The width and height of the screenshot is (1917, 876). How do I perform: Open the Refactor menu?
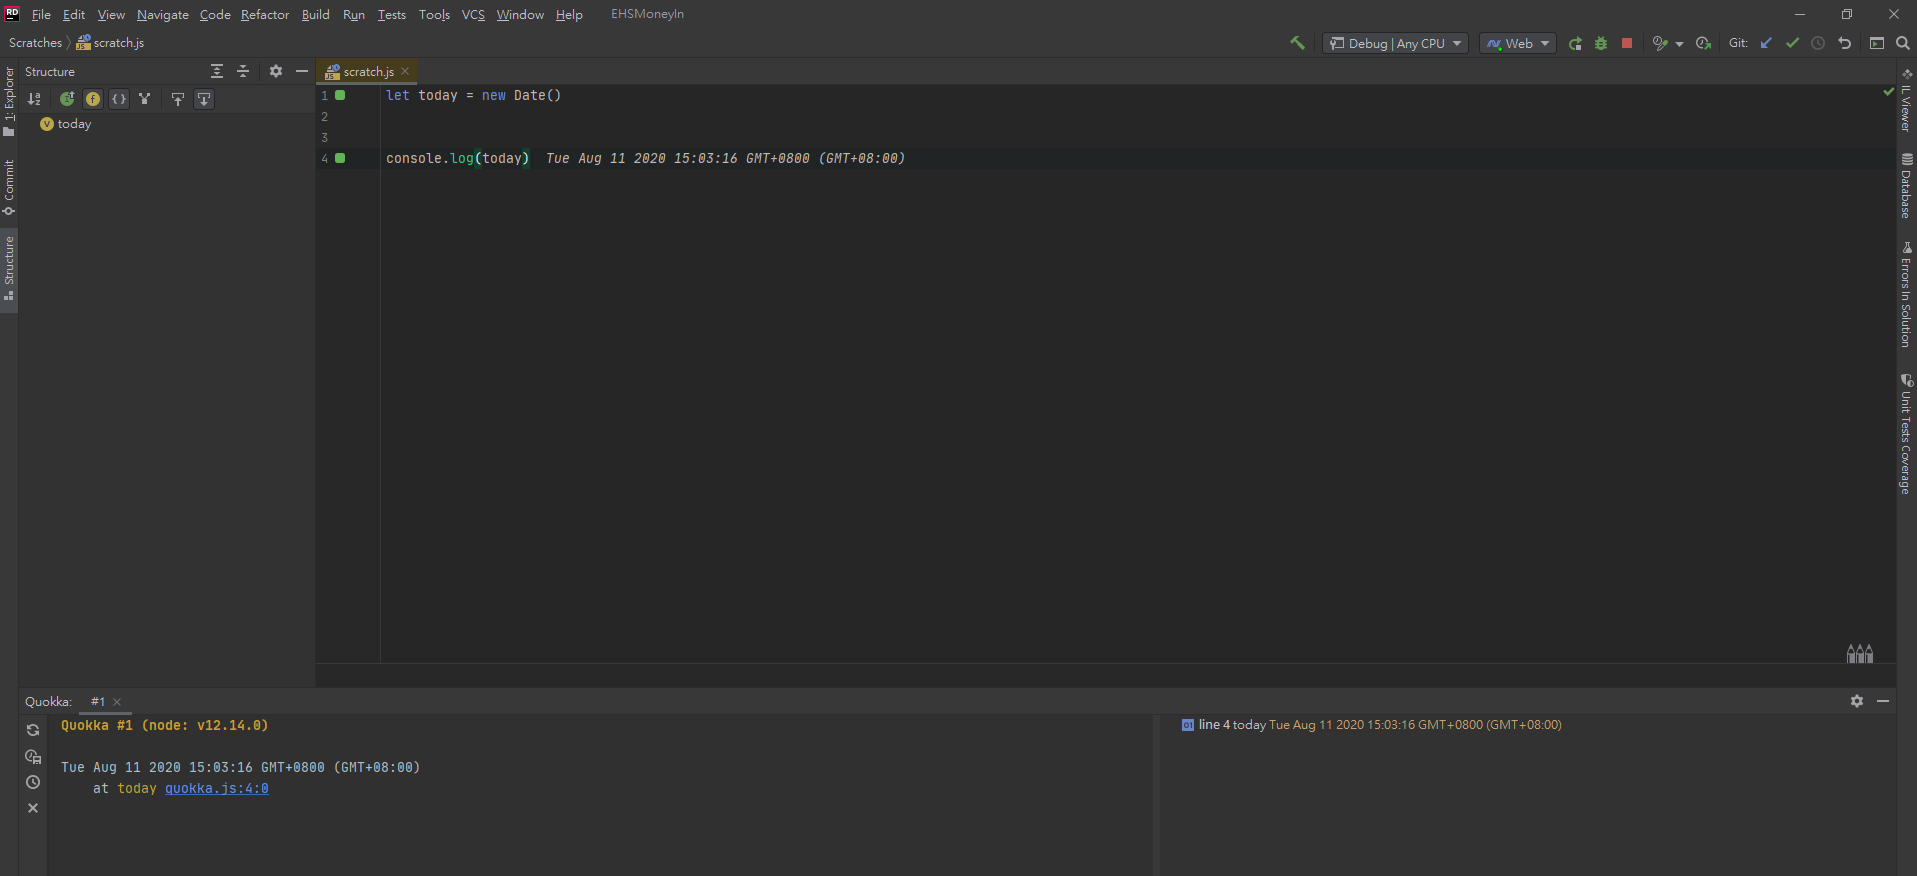[x=265, y=15]
